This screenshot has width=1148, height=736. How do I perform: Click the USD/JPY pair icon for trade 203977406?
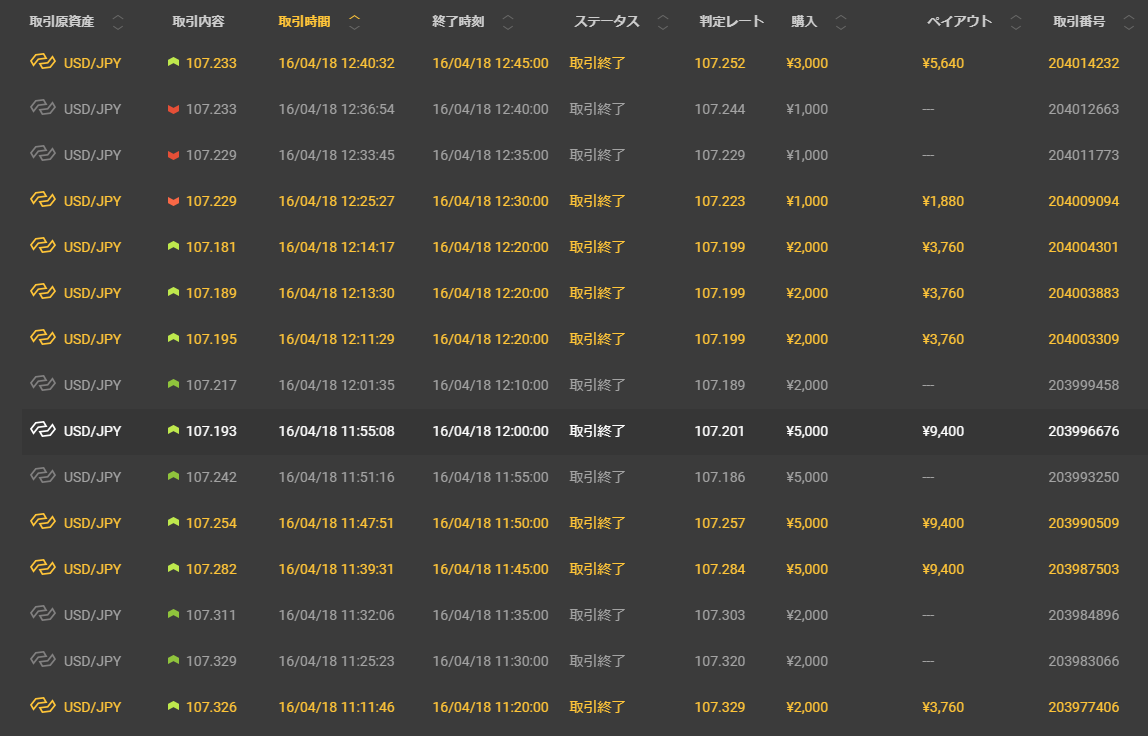(42, 707)
